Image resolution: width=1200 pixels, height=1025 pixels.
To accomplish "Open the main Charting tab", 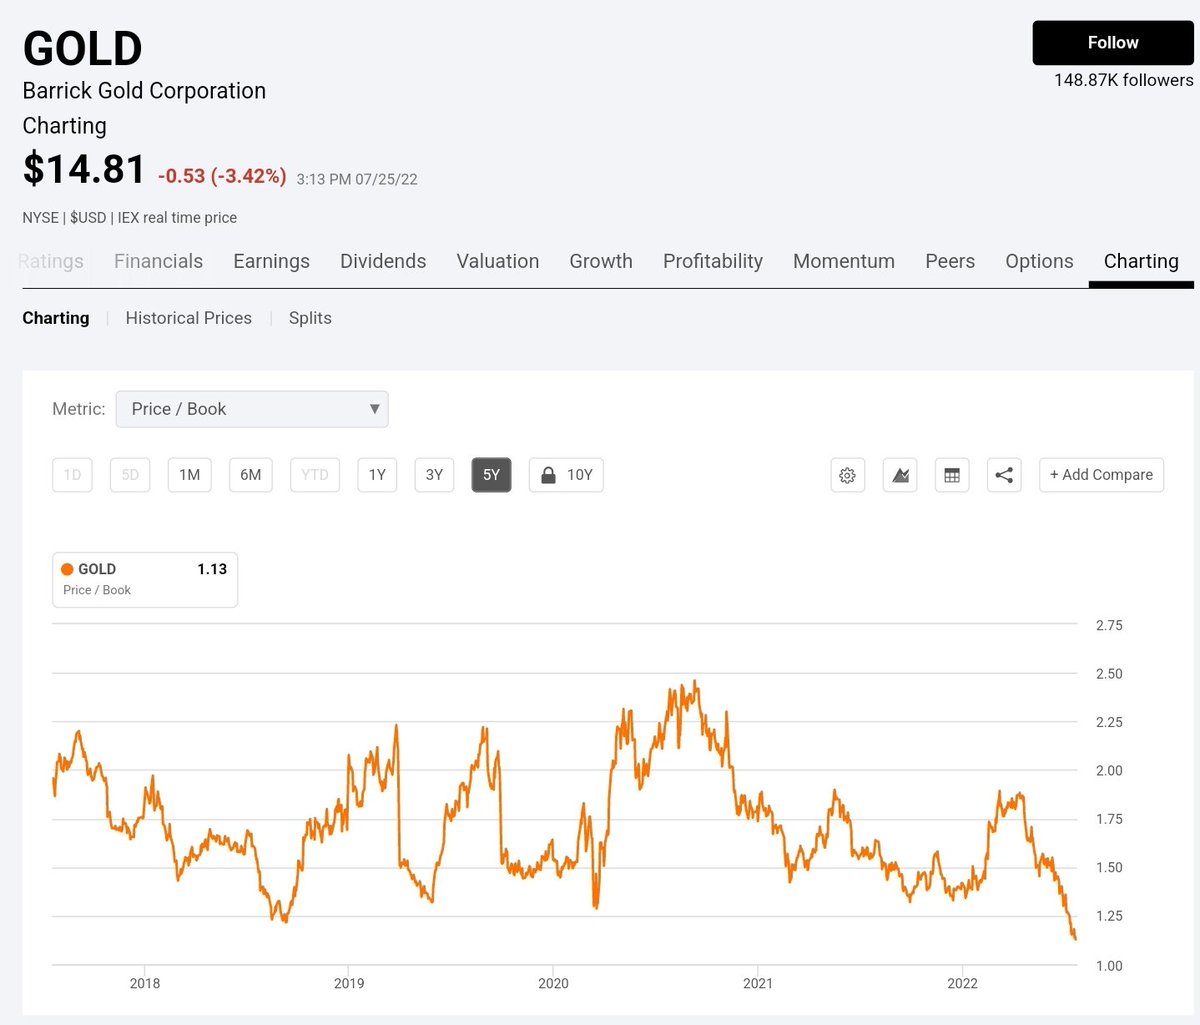I will click(1141, 261).
